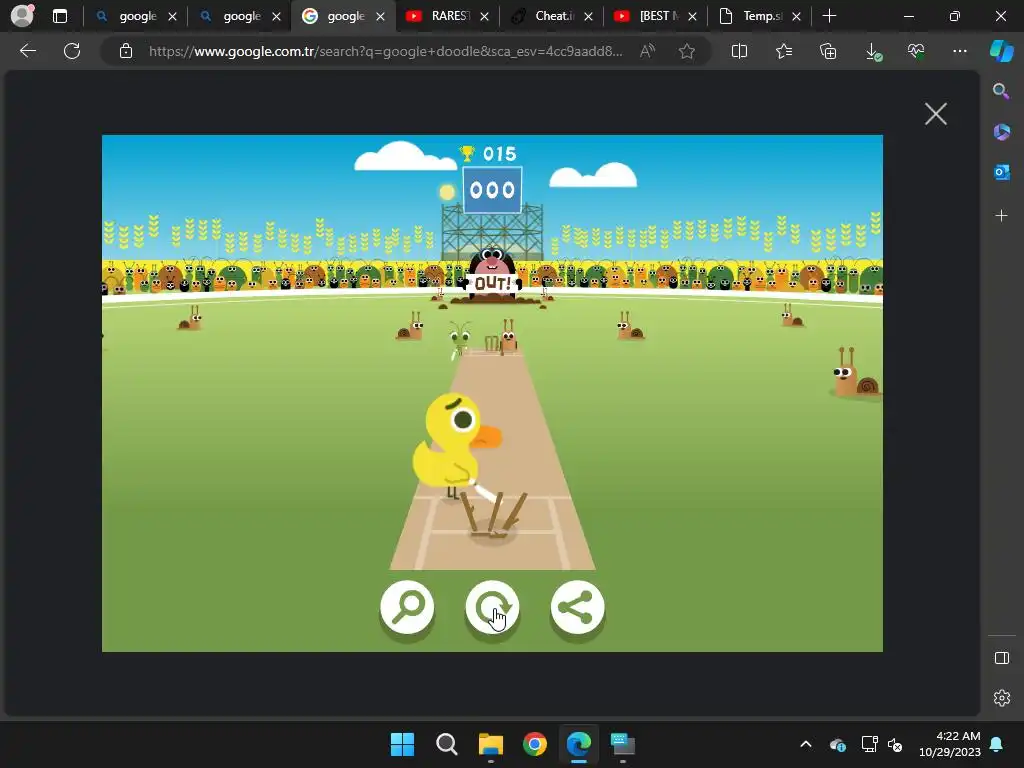Open Collections panel
1024x768 pixels.
point(828,51)
